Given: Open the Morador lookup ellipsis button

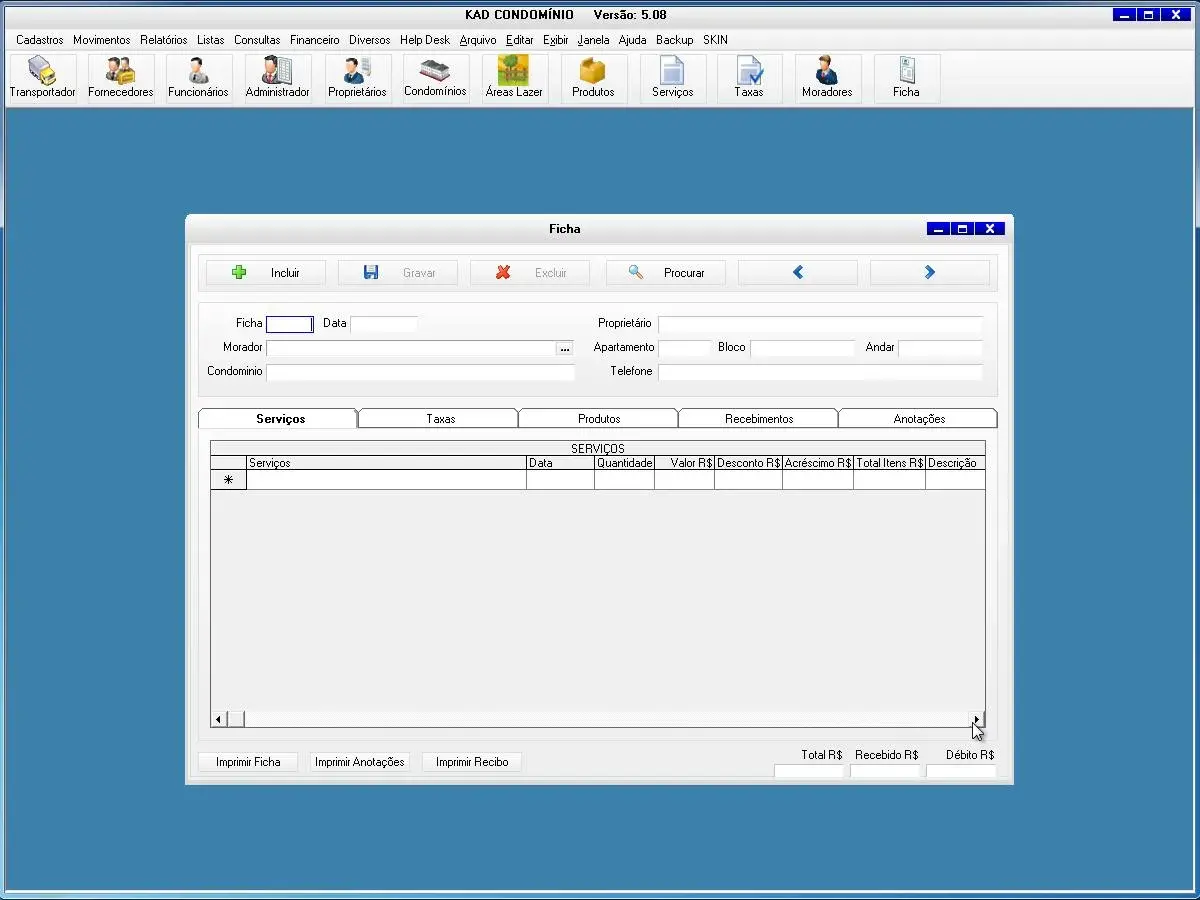Looking at the screenshot, I should click(x=565, y=348).
